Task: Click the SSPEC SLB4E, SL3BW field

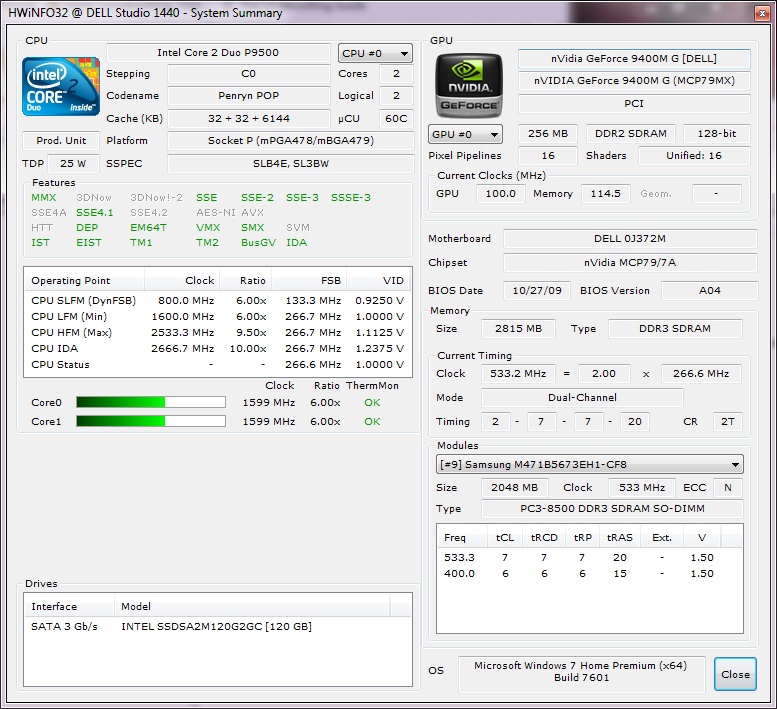Action: 291,164
